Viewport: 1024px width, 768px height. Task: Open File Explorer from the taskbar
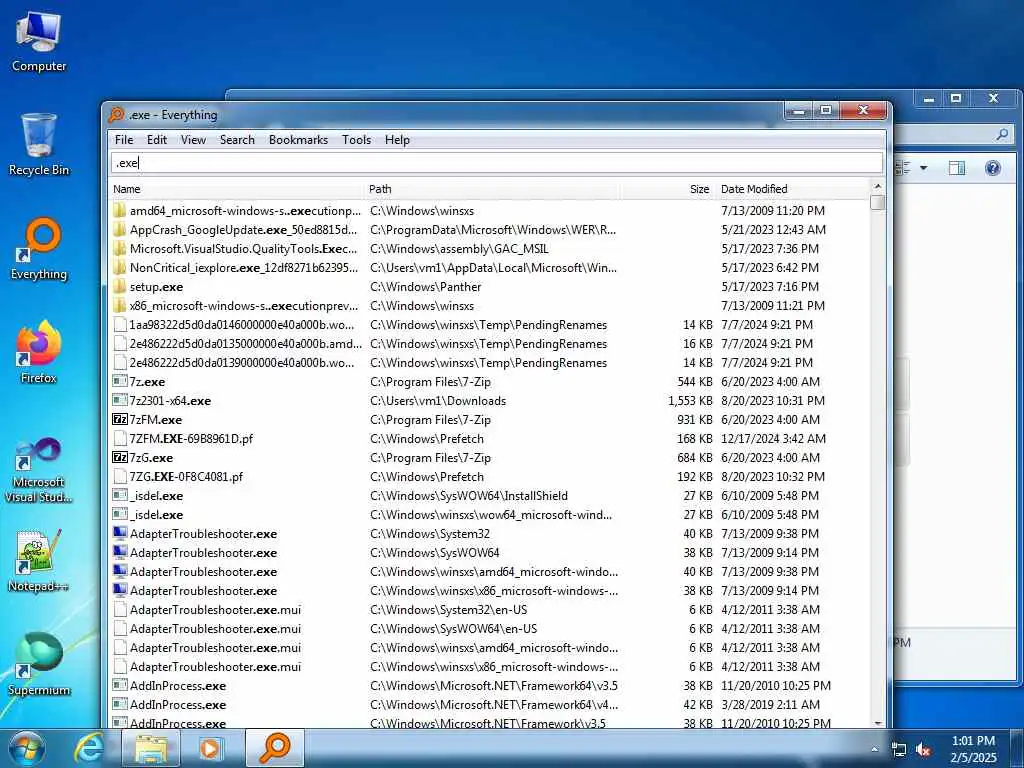point(151,748)
